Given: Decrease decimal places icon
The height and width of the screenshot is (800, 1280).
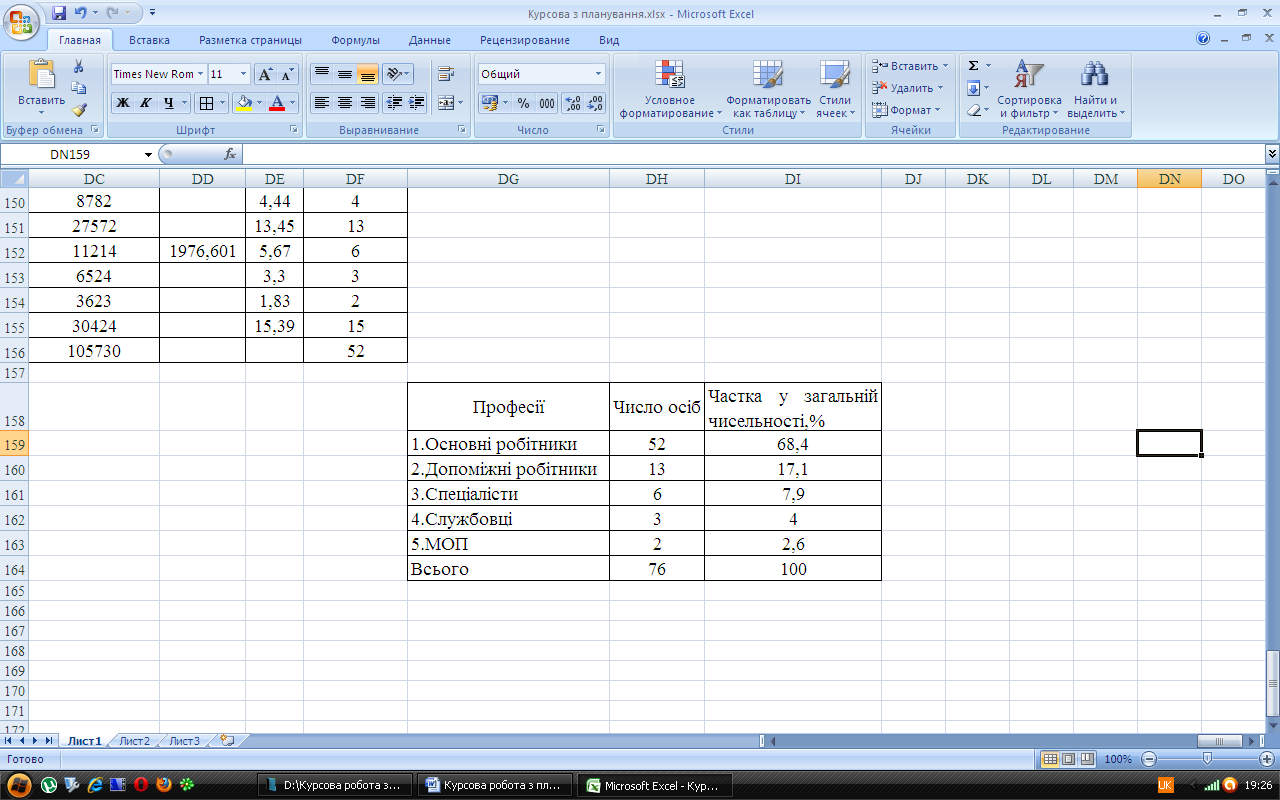Looking at the screenshot, I should pos(595,102).
